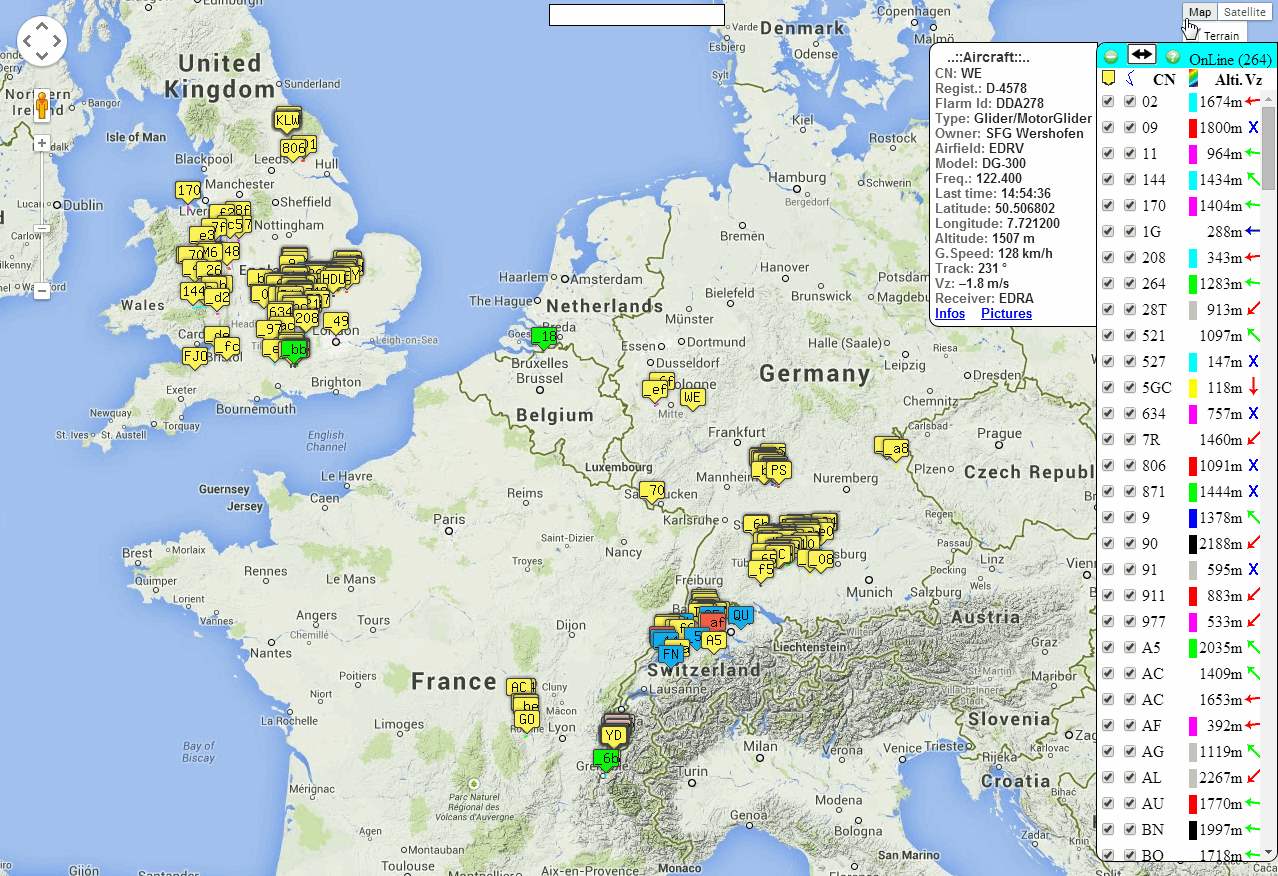Click the red color swatch for glider 09
The height and width of the screenshot is (876, 1278).
(x=1192, y=128)
